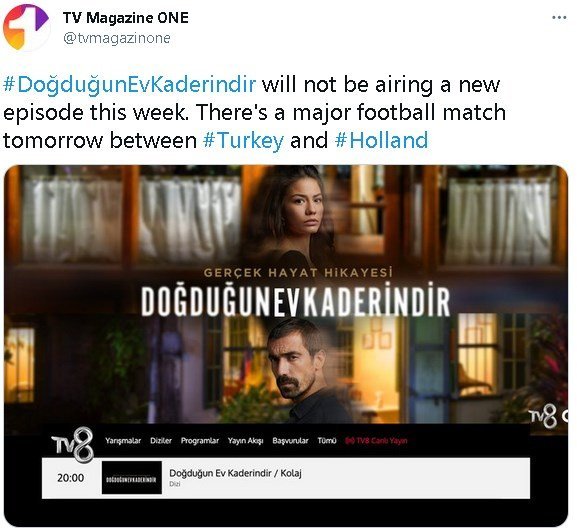
Task: Select the Programlar menu item
Action: pyautogui.click(x=199, y=441)
